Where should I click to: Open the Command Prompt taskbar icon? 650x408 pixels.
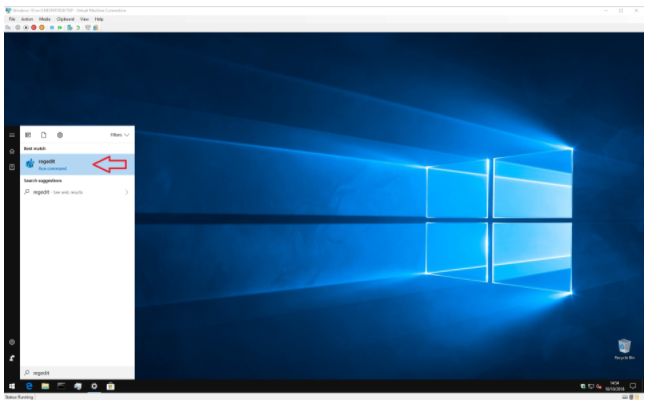[x=61, y=386]
